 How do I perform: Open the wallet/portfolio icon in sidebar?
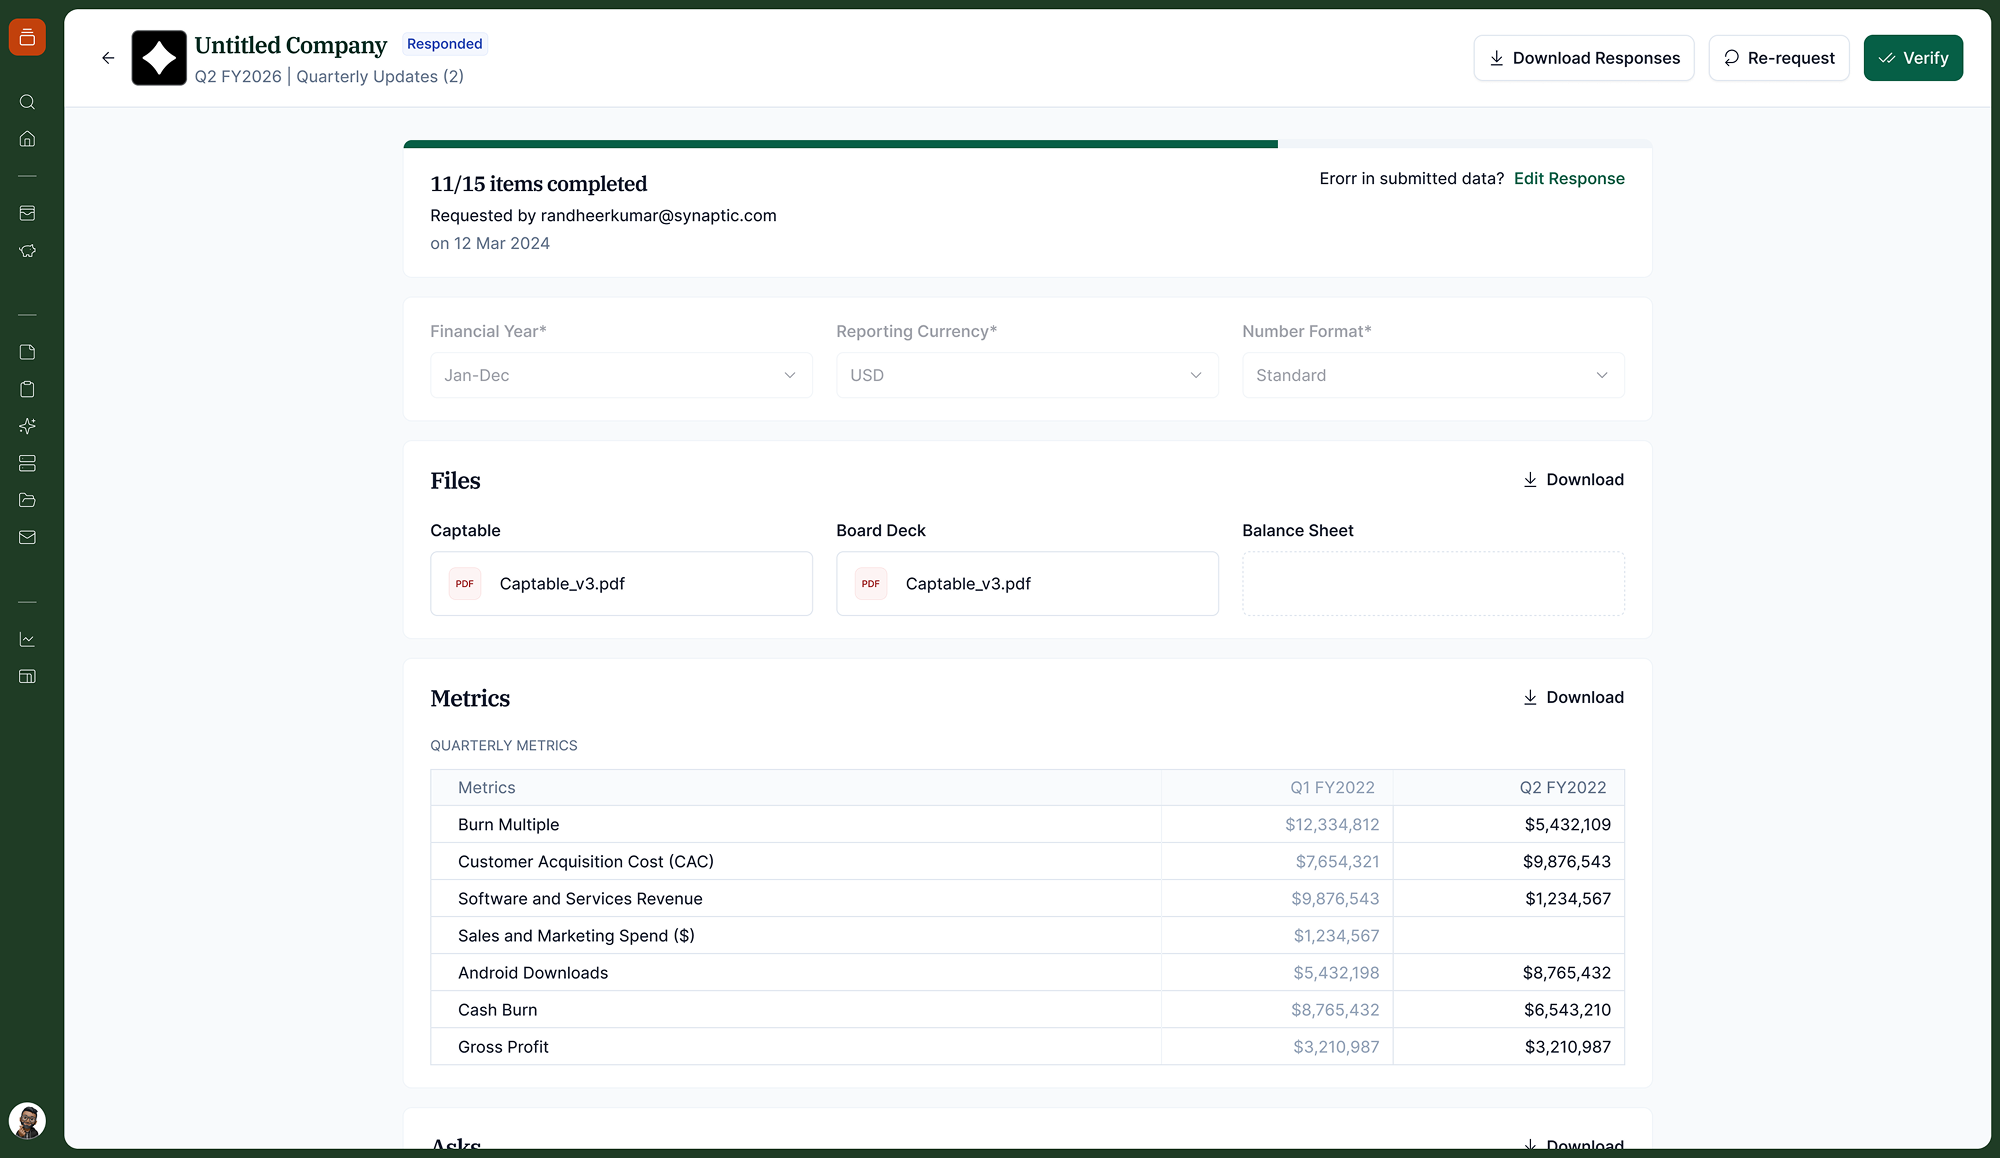pyautogui.click(x=27, y=213)
